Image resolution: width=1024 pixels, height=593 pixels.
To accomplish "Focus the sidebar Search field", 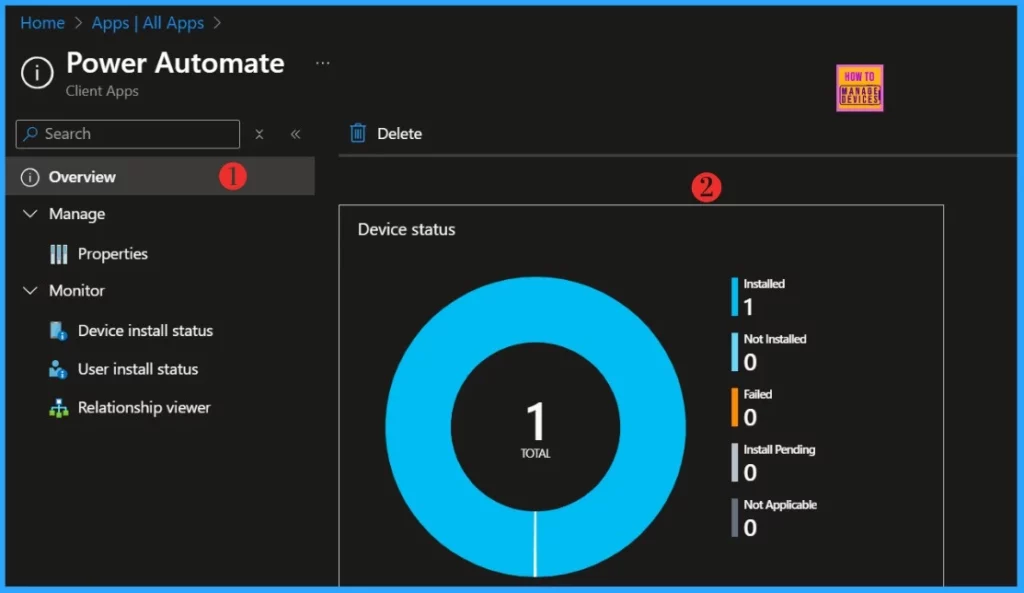I will (128, 134).
